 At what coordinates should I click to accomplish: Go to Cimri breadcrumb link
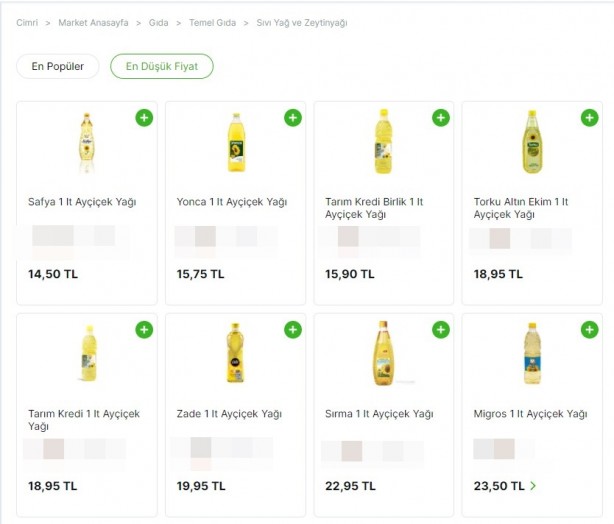click(x=27, y=23)
